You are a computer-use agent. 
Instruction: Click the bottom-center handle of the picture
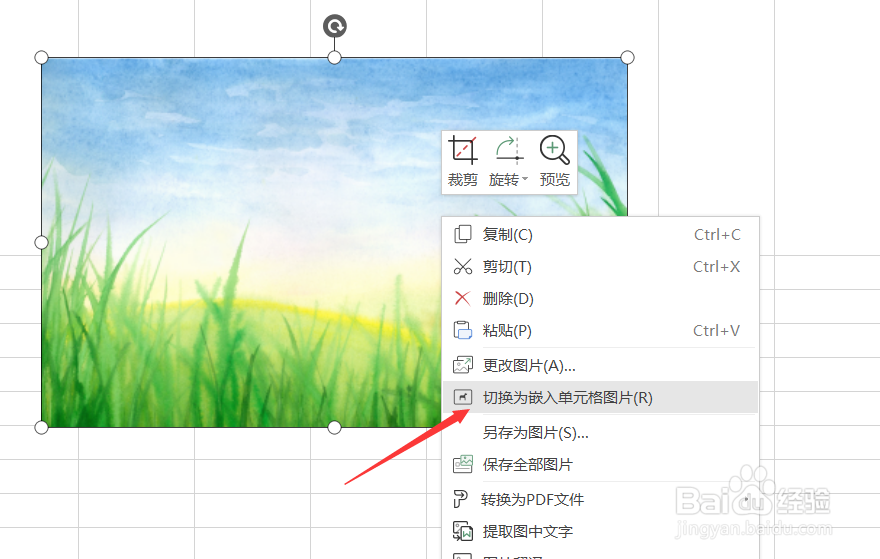click(334, 428)
